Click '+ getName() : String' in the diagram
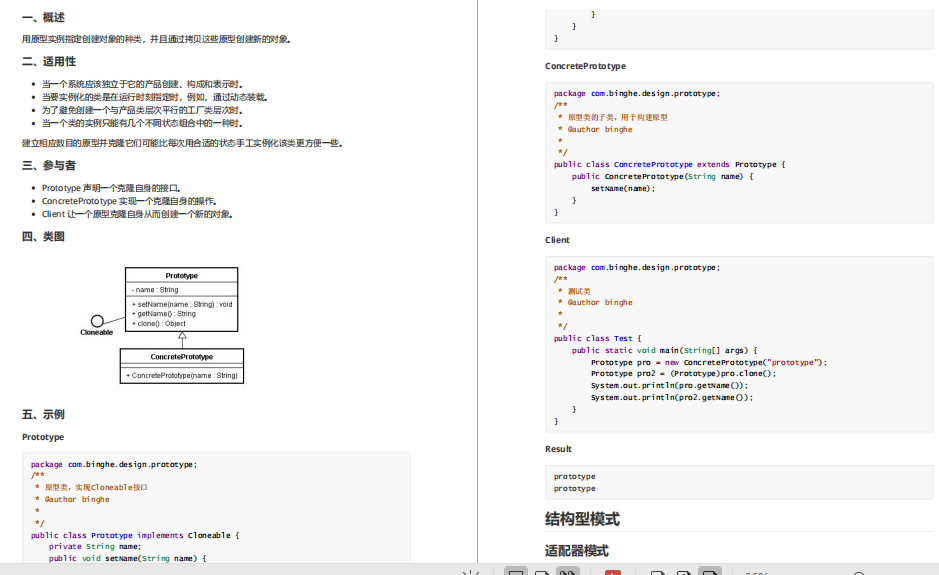Image resolution: width=939 pixels, height=575 pixels. 163,314
